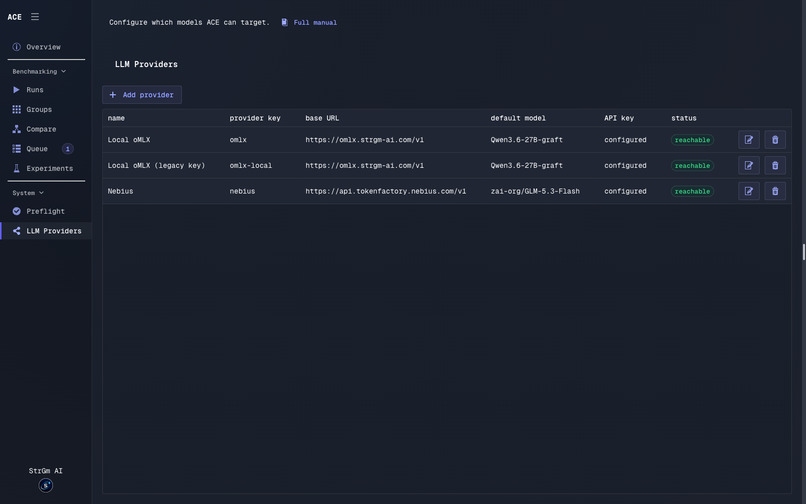Click the name column header

116,118
